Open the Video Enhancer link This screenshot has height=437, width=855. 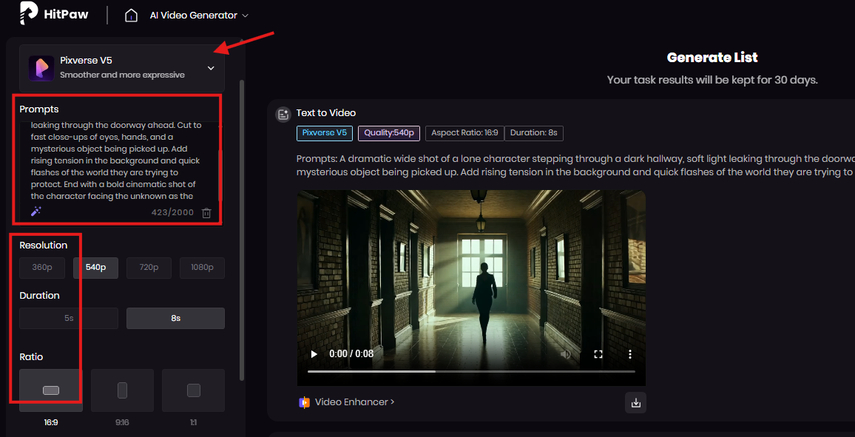tap(354, 402)
